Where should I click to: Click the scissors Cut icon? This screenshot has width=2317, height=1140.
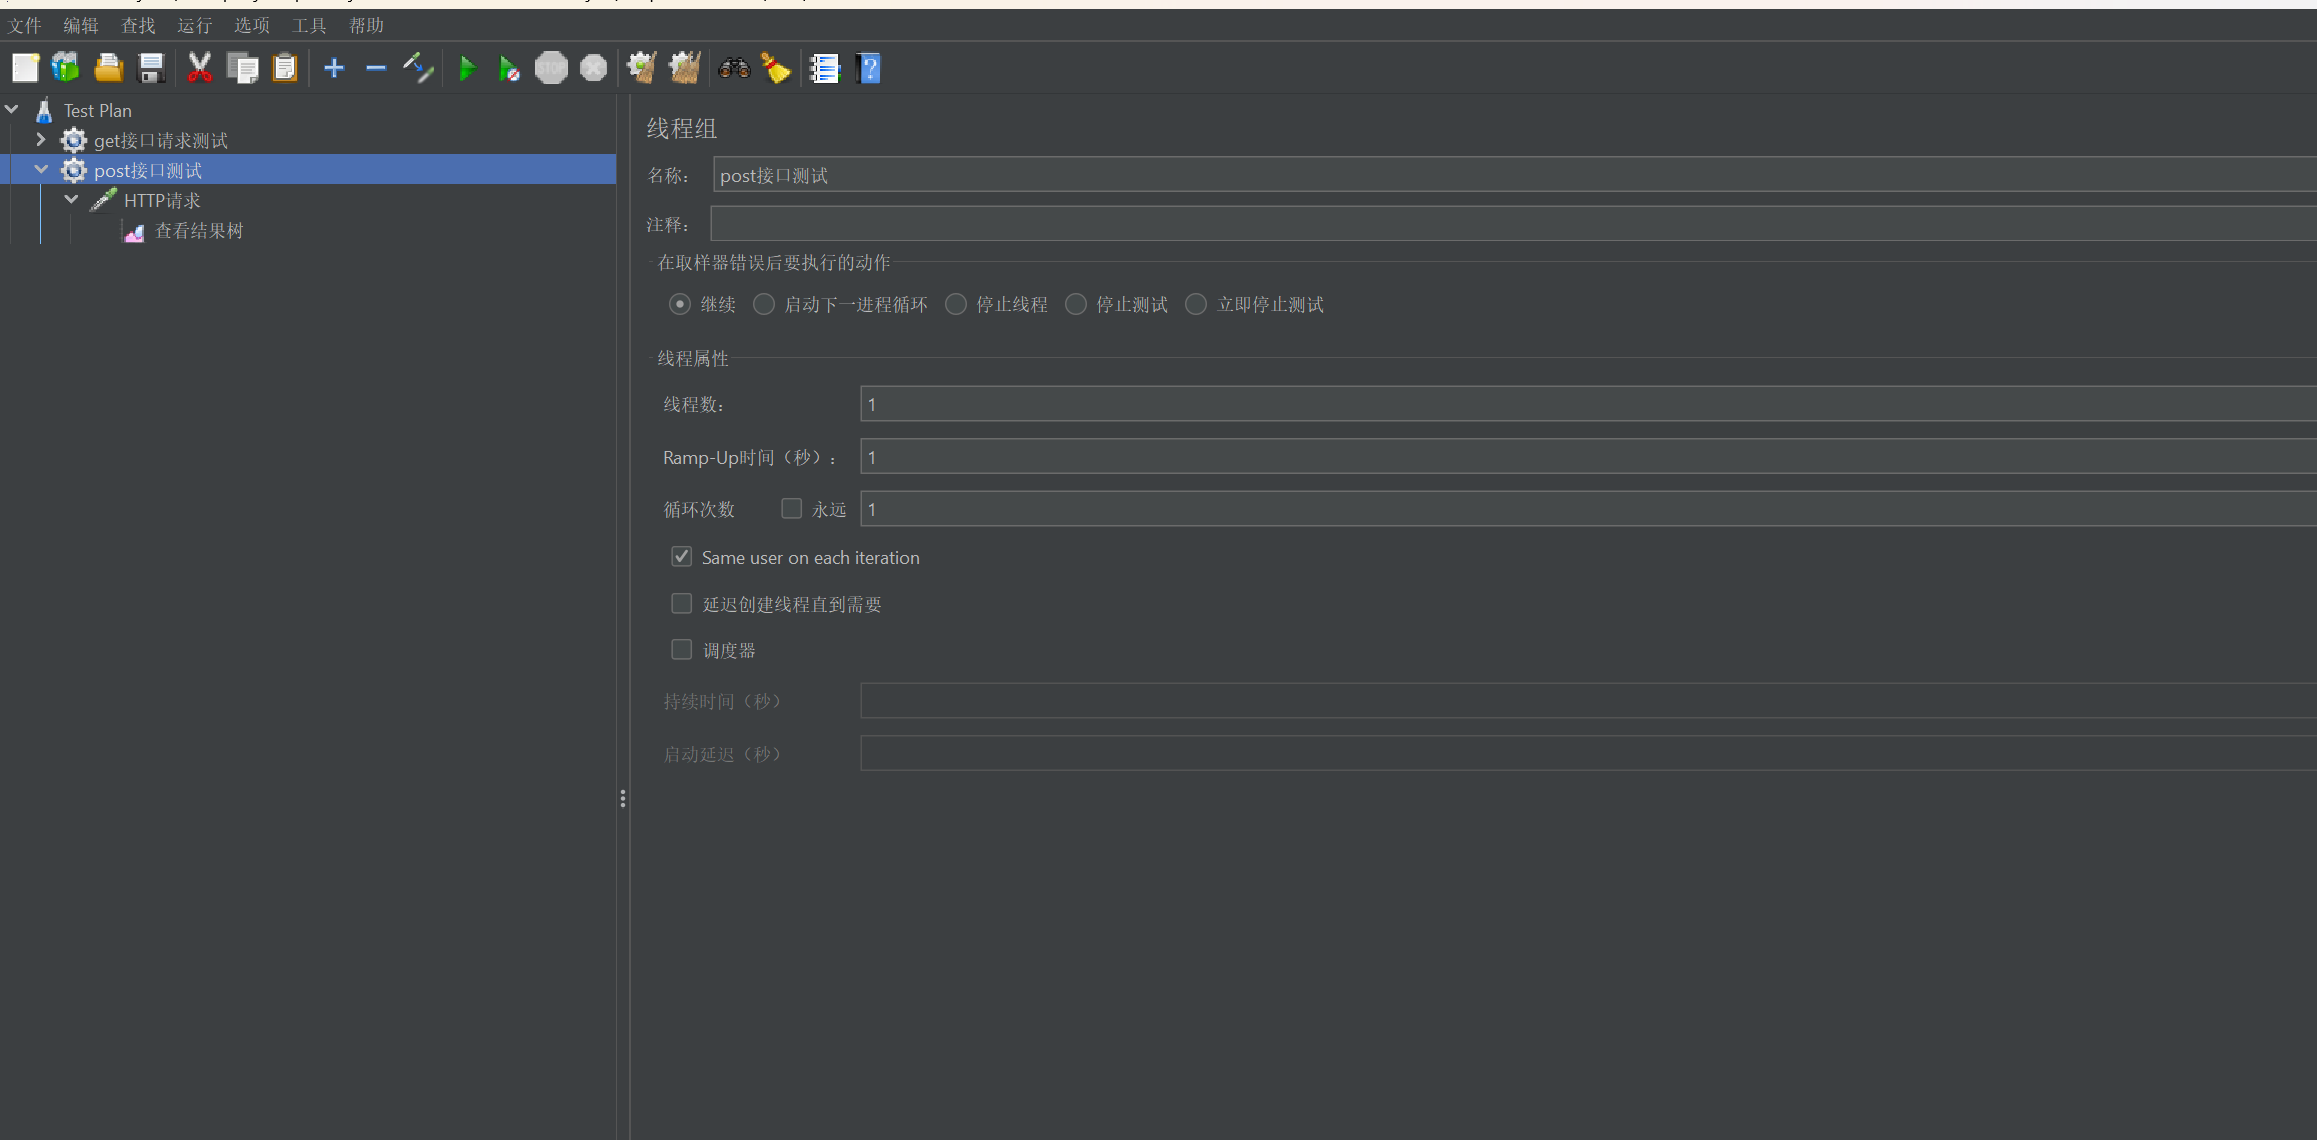point(200,69)
